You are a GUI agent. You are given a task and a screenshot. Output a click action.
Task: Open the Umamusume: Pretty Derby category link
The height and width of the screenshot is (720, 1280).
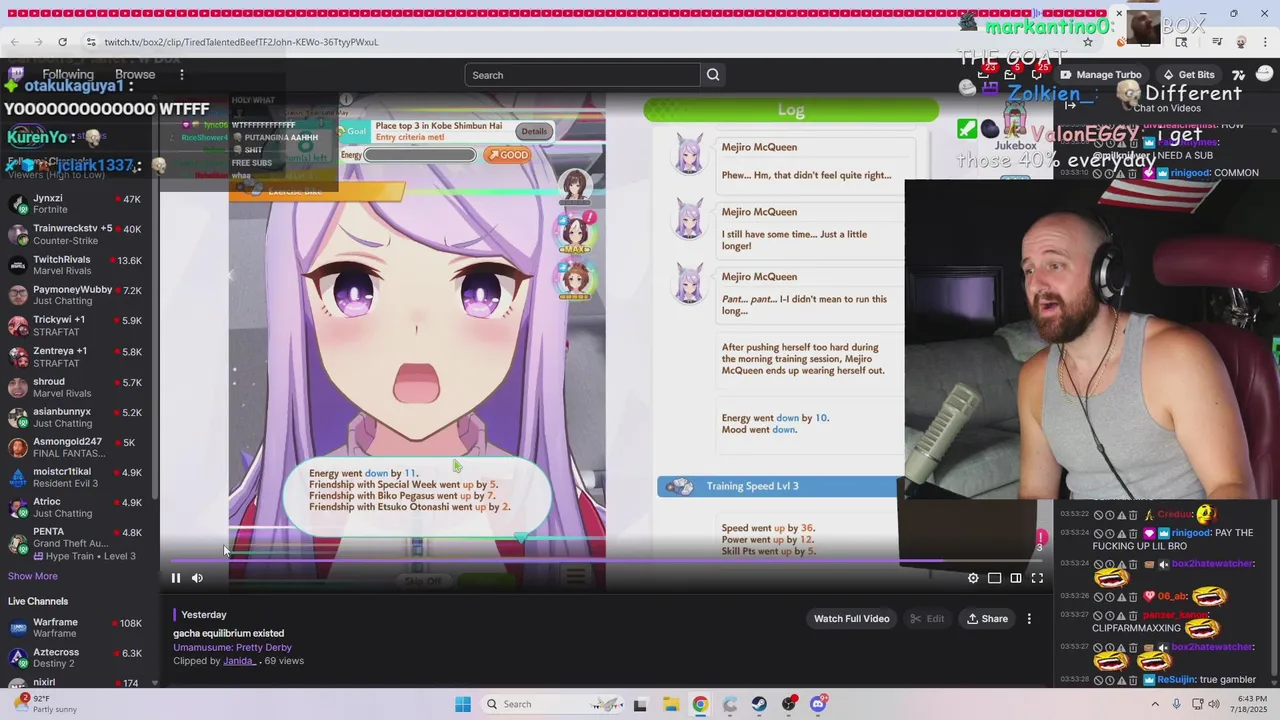(234, 647)
